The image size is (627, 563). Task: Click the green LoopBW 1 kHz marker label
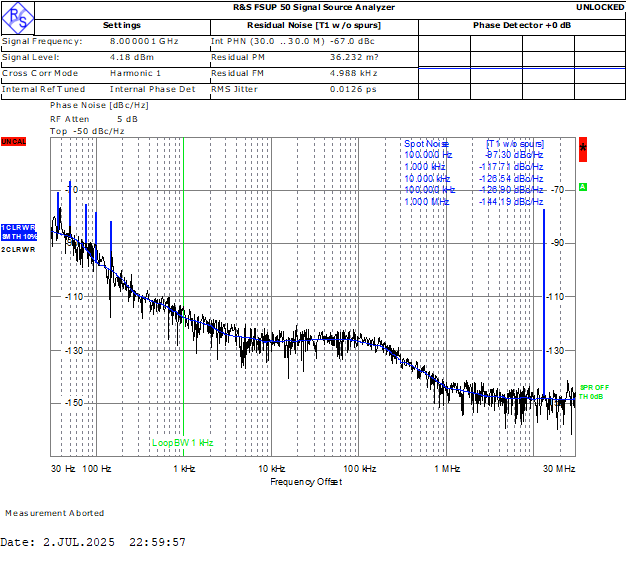click(x=182, y=442)
